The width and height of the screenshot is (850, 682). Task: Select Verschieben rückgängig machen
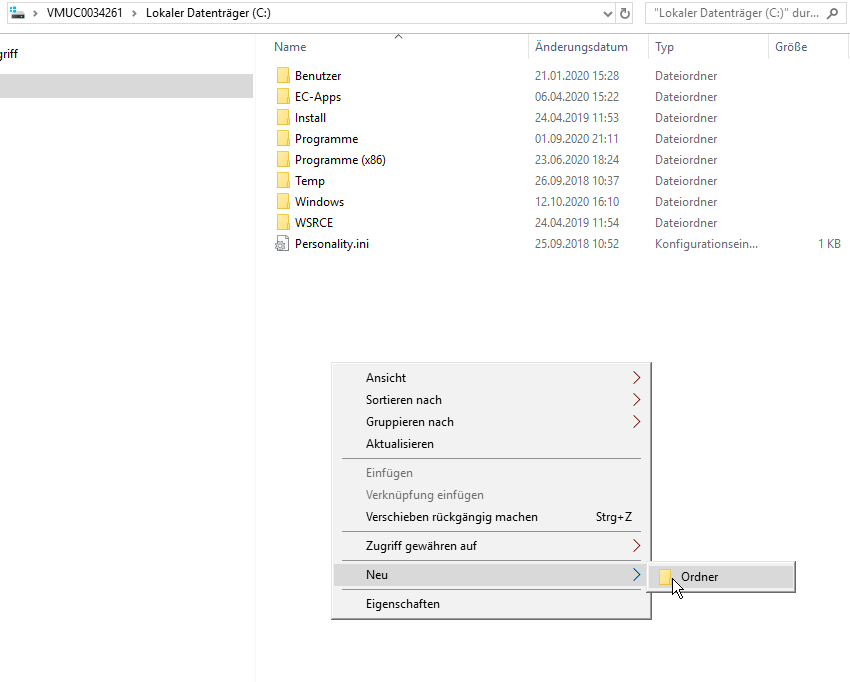click(x=491, y=517)
